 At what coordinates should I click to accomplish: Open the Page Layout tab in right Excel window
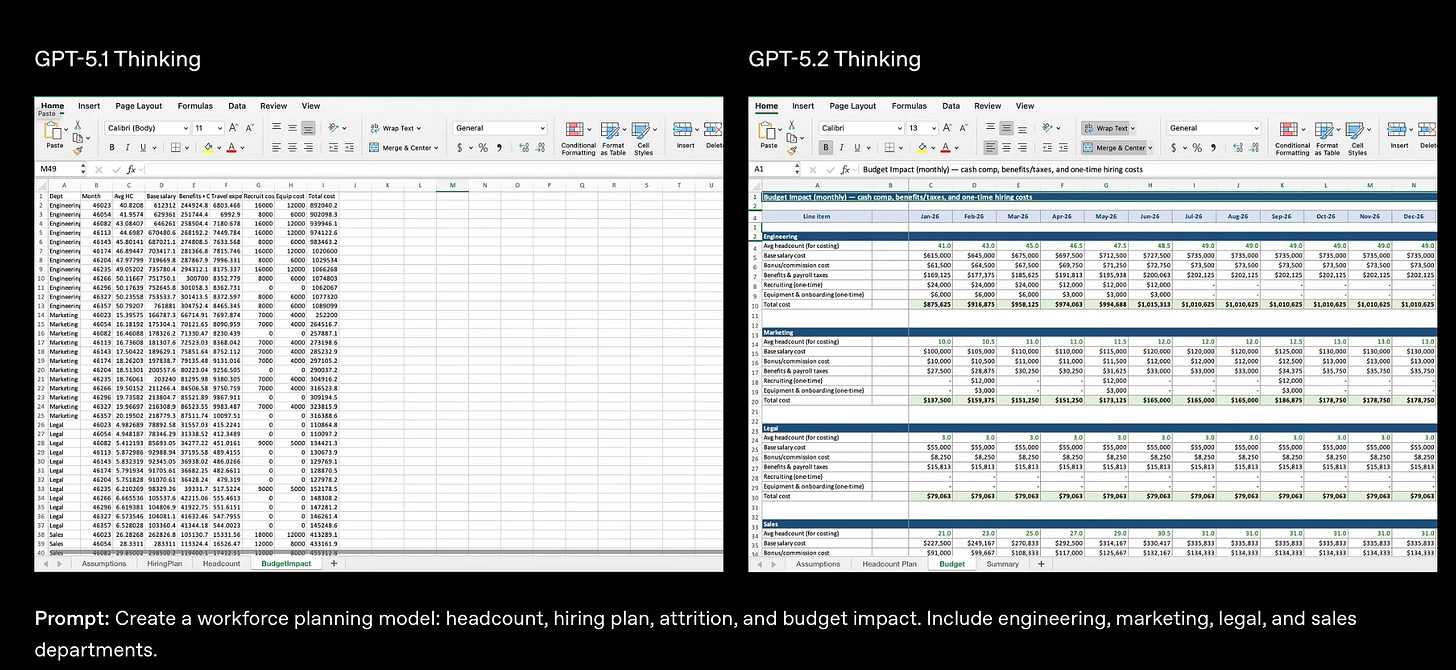pyautogui.click(x=853, y=106)
